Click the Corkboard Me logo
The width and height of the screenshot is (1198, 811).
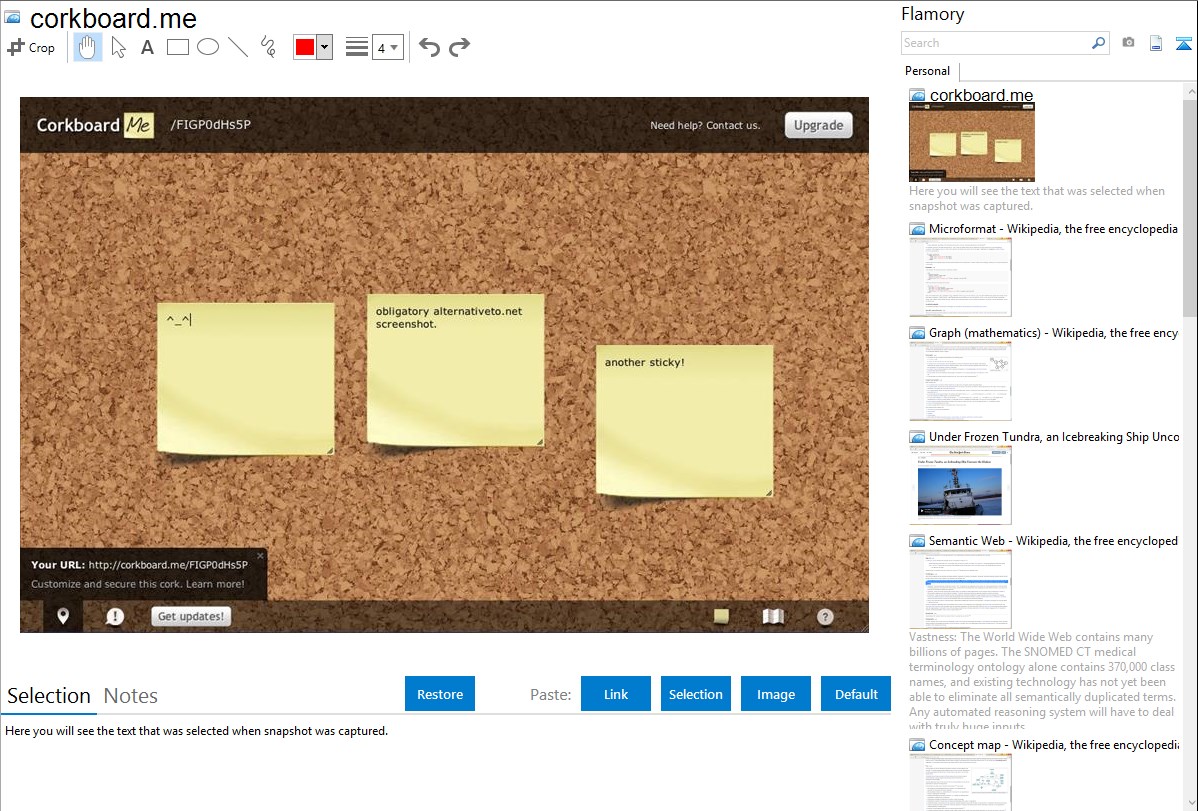point(95,125)
